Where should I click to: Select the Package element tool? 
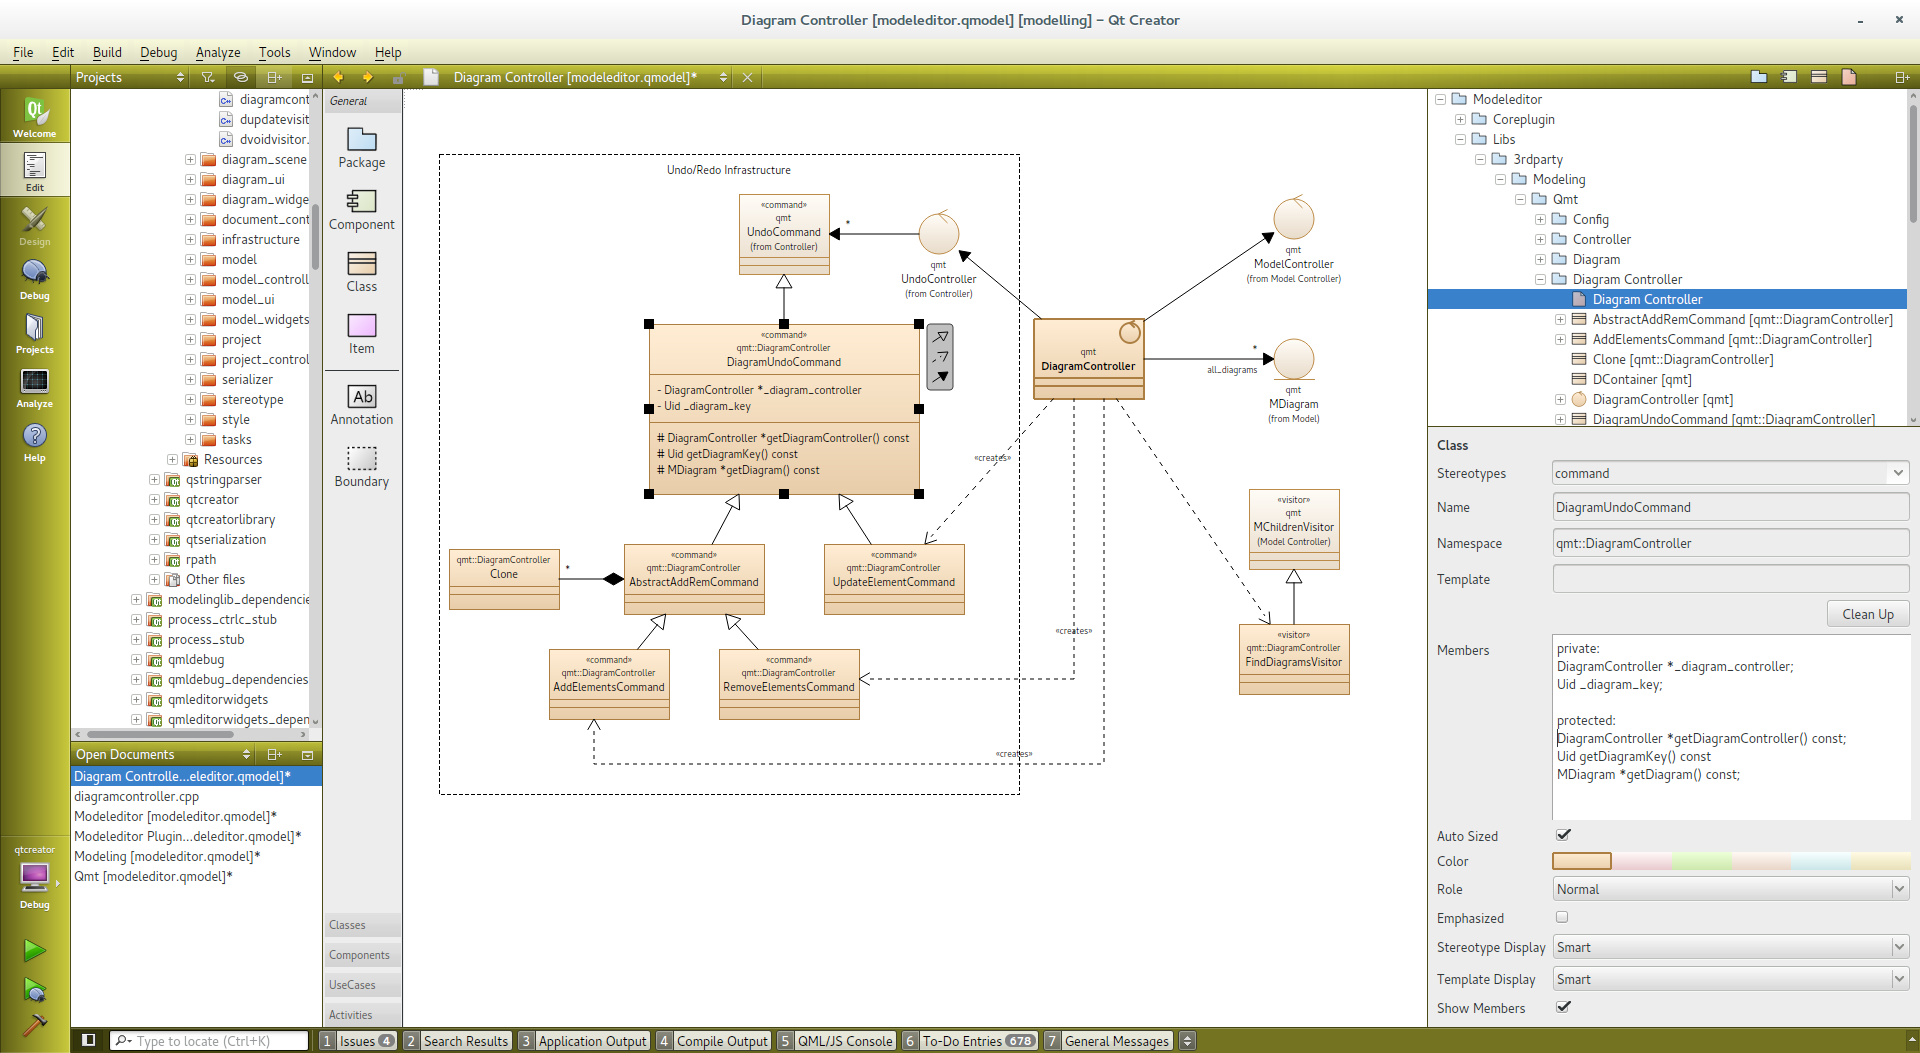pyautogui.click(x=361, y=147)
